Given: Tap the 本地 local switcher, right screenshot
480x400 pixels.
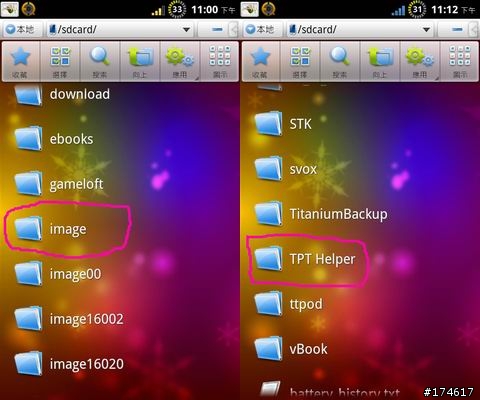Looking at the screenshot, I should [262, 30].
